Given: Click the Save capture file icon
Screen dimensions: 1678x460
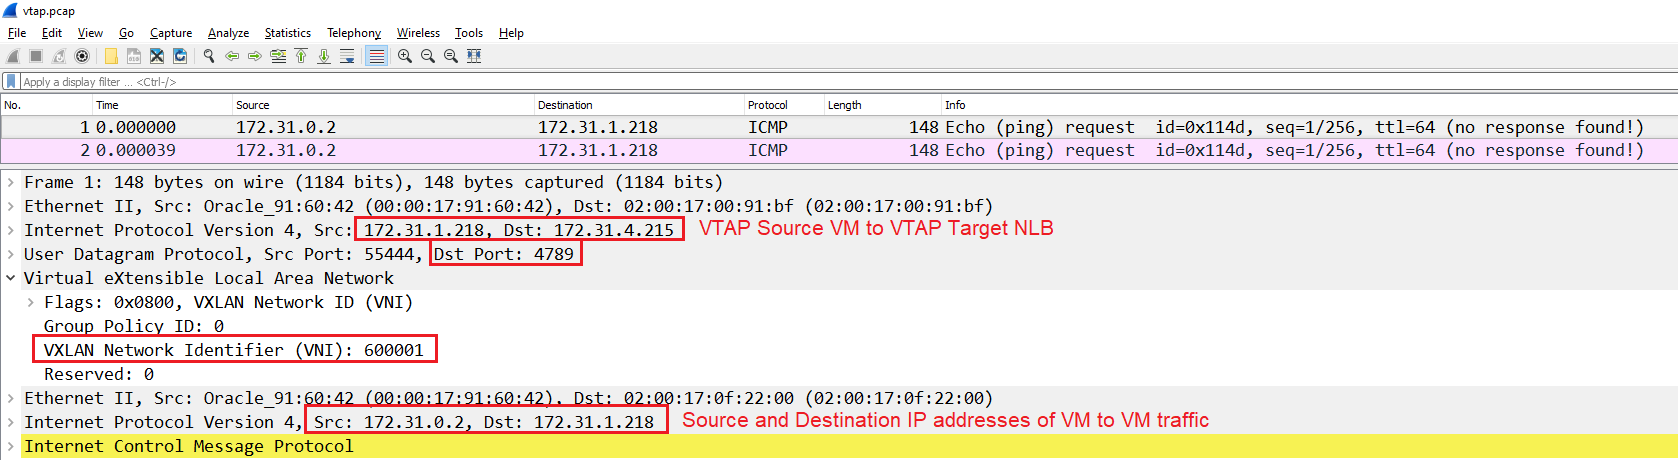Looking at the screenshot, I should coord(134,56).
